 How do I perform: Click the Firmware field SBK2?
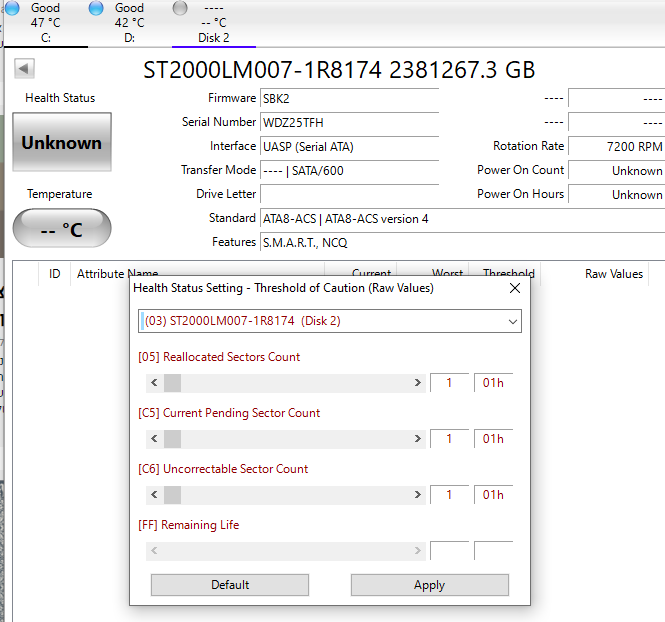349,99
